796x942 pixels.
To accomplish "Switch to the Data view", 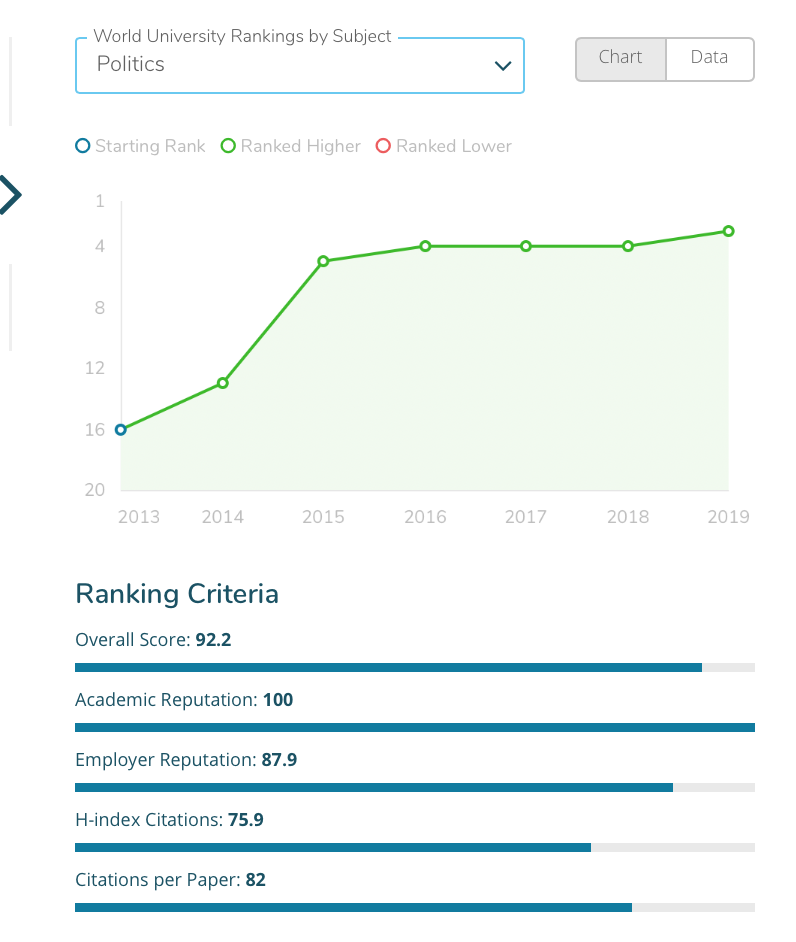I will pyautogui.click(x=709, y=58).
